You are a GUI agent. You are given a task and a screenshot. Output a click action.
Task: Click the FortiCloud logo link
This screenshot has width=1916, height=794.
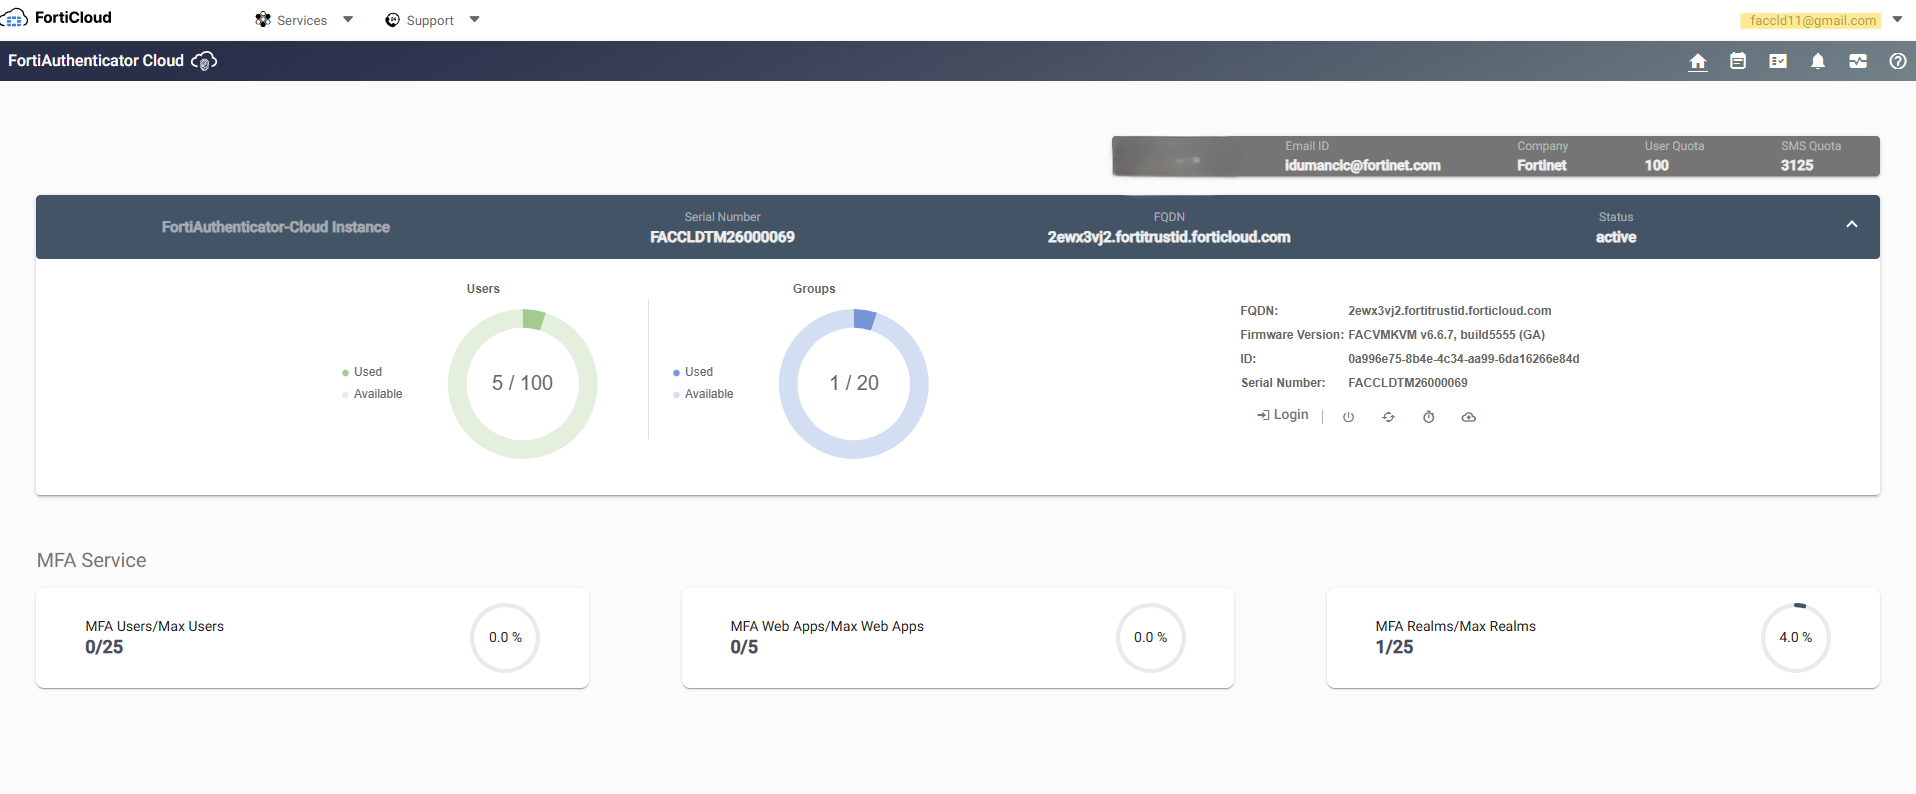tap(57, 18)
